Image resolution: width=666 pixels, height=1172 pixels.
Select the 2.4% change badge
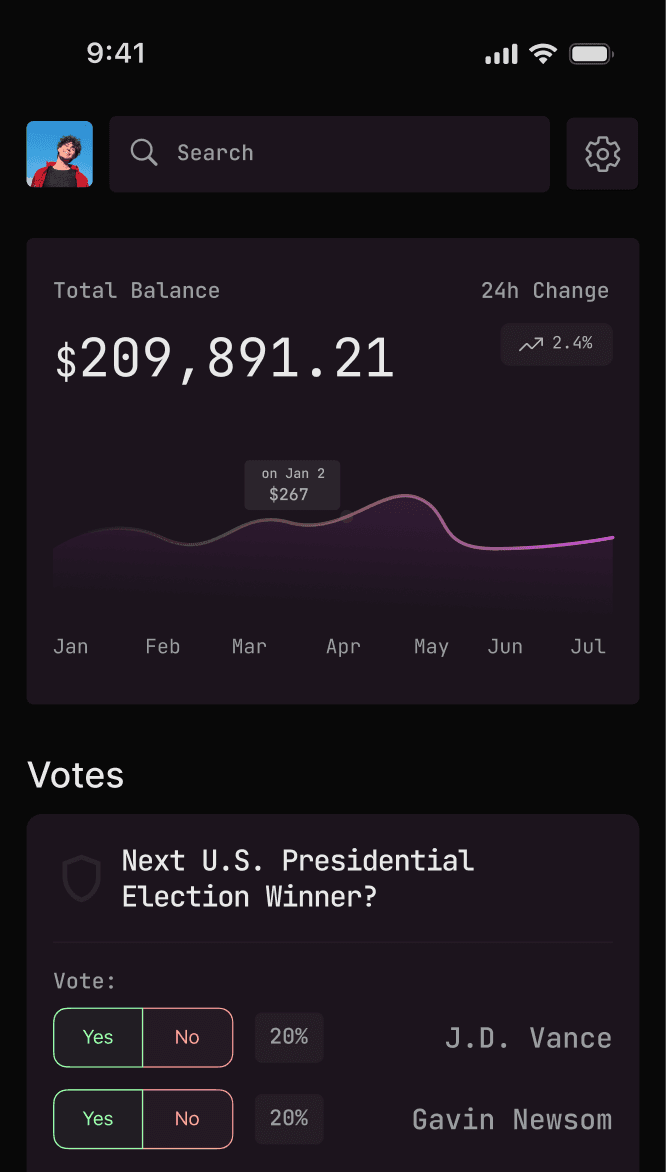pyautogui.click(x=557, y=344)
